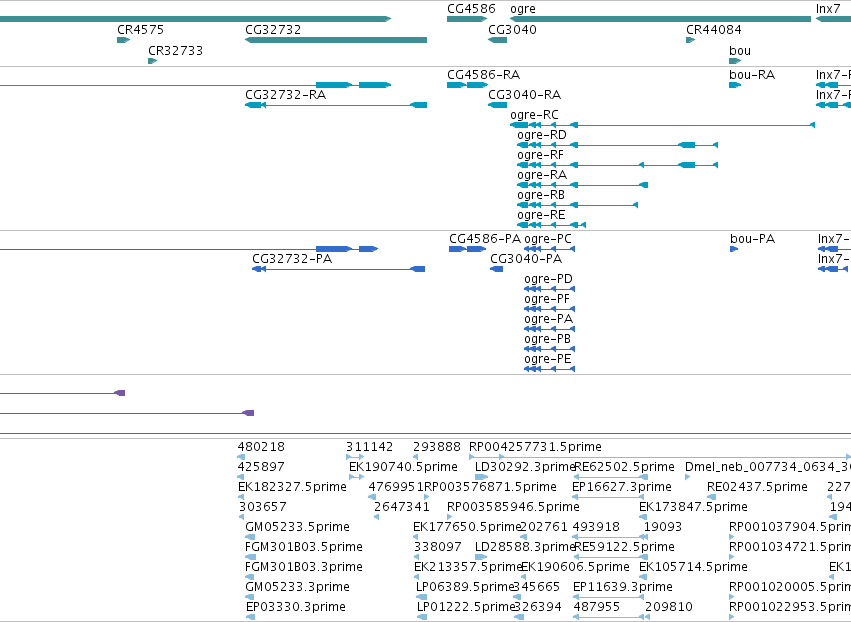
Task: Select the LD30292.3prime EST label
Action: [524, 467]
